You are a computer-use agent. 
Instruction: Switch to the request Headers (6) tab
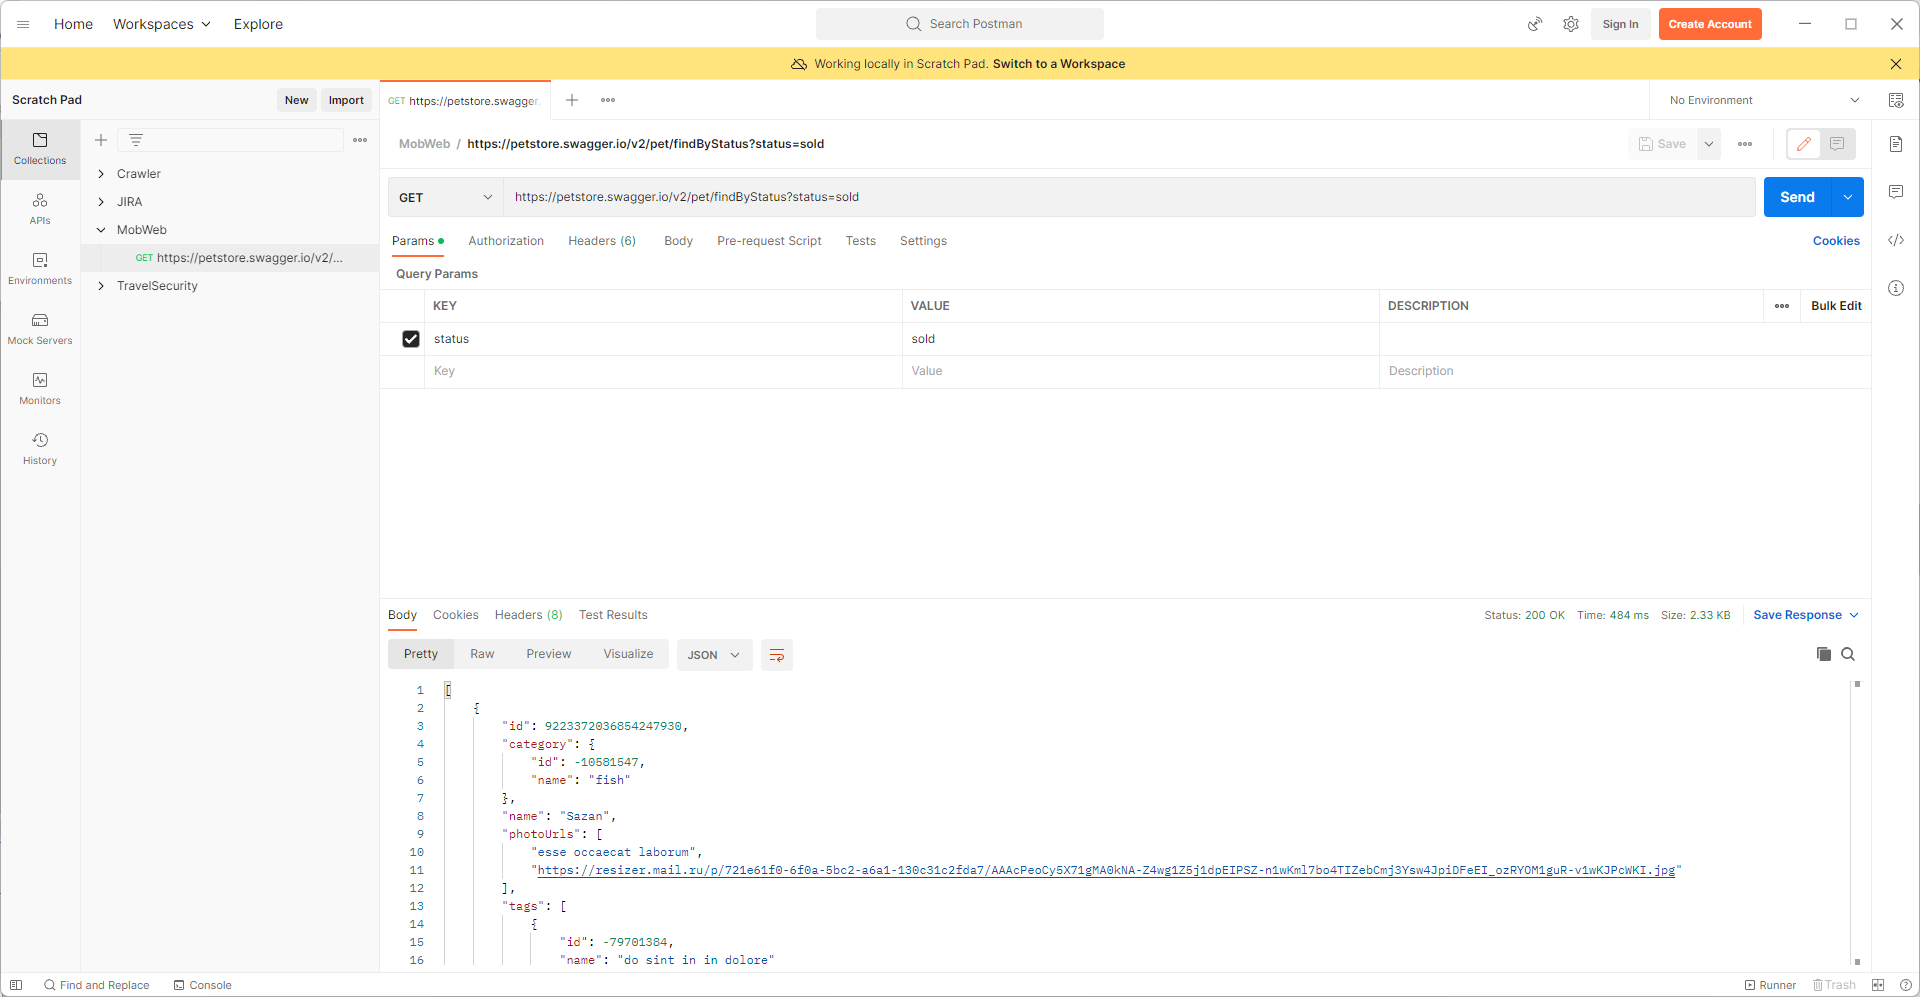click(602, 241)
